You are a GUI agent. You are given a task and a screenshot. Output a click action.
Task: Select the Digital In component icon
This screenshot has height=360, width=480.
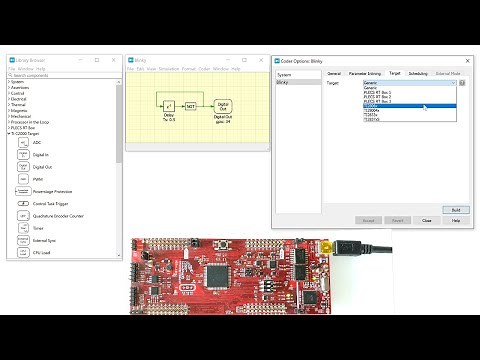pos(23,155)
